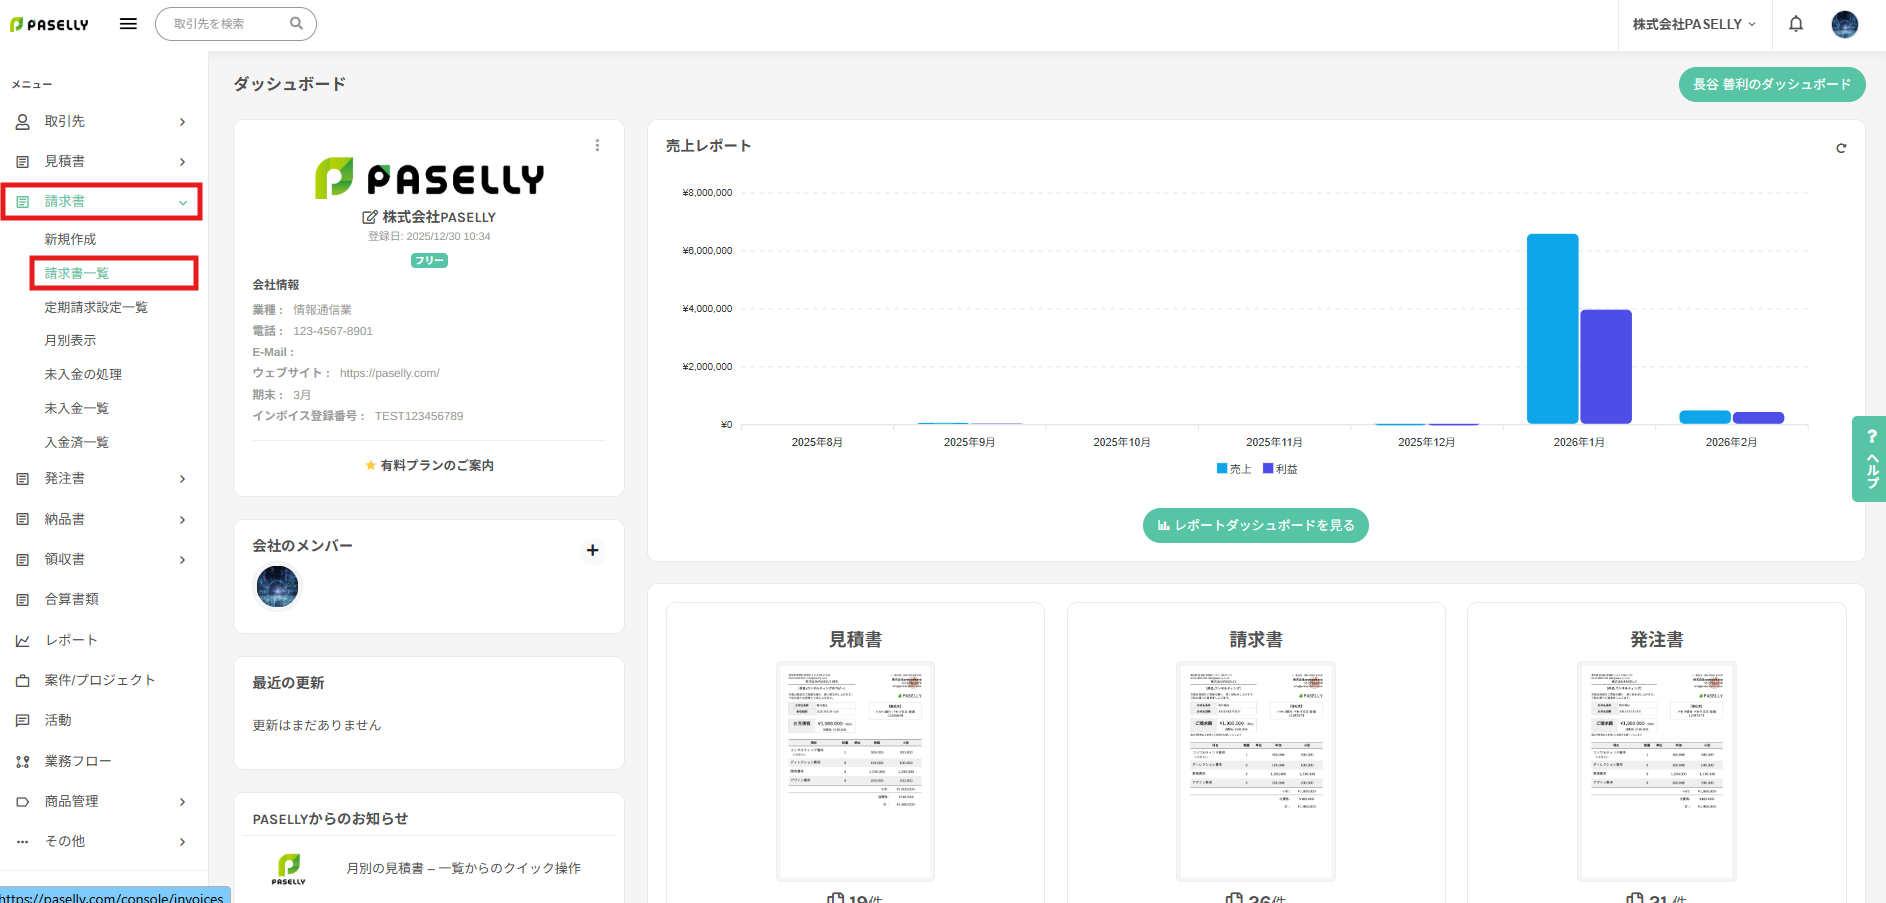
Task: Expand the その他 submenu chevron
Action: [x=182, y=842]
